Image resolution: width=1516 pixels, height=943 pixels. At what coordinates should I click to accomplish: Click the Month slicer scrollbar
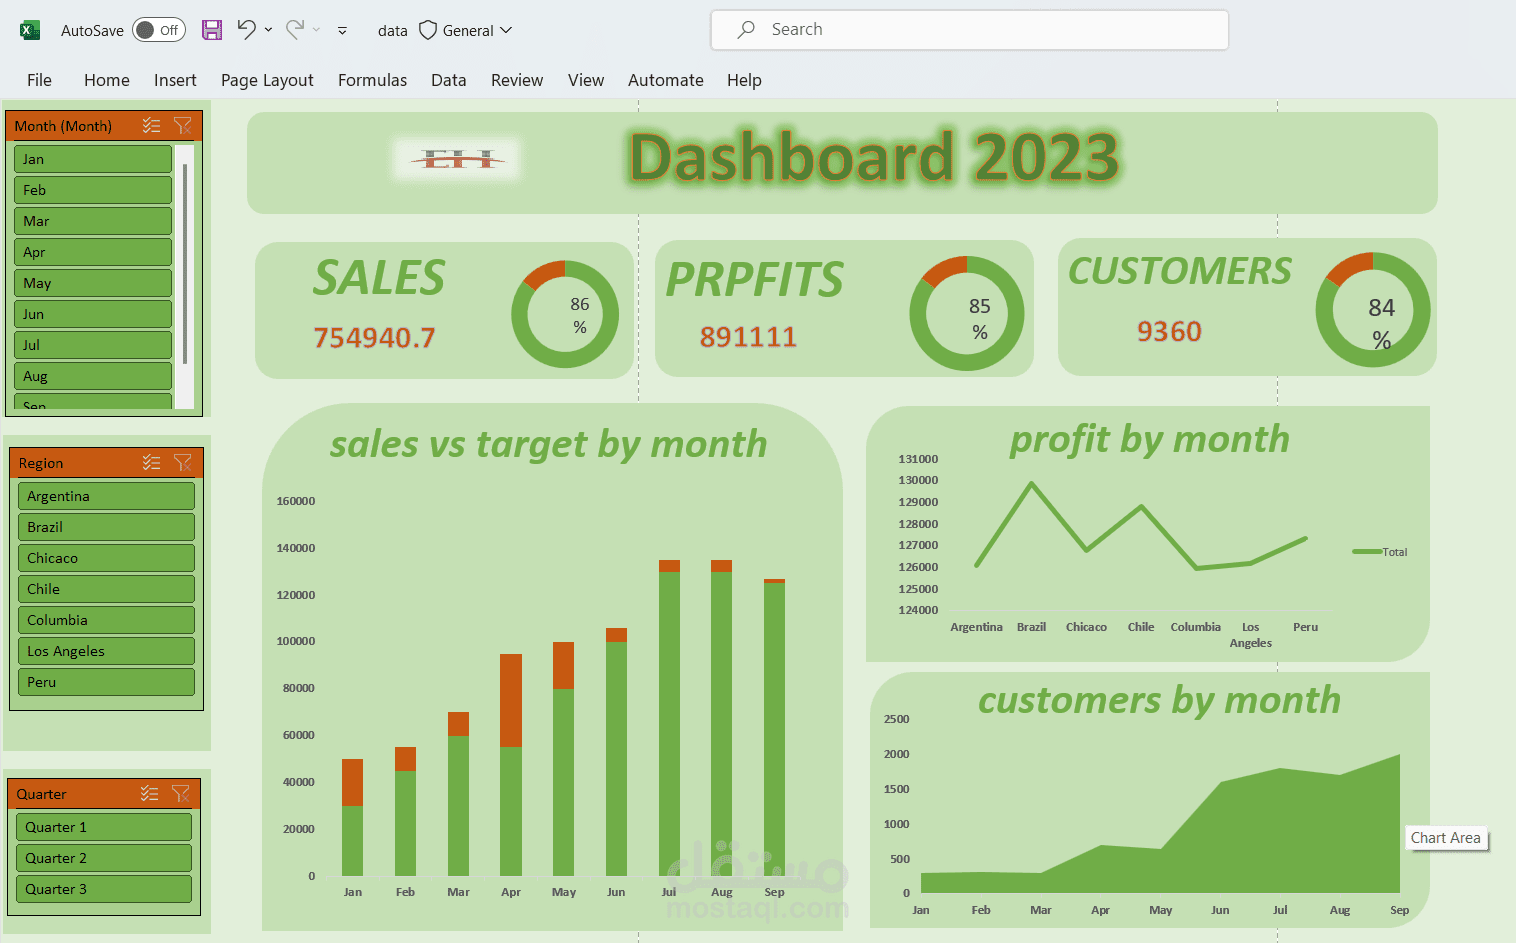point(185,262)
